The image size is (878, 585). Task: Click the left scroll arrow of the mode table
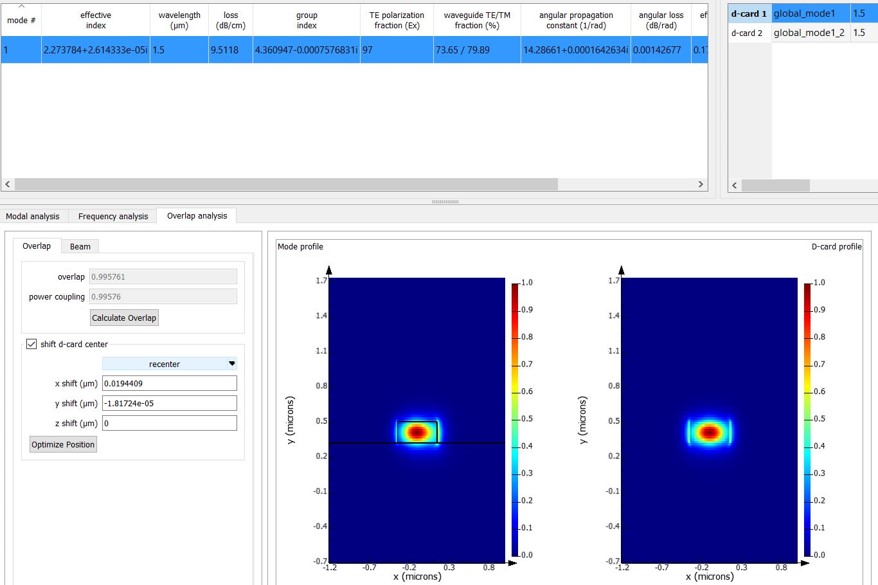(x=6, y=184)
